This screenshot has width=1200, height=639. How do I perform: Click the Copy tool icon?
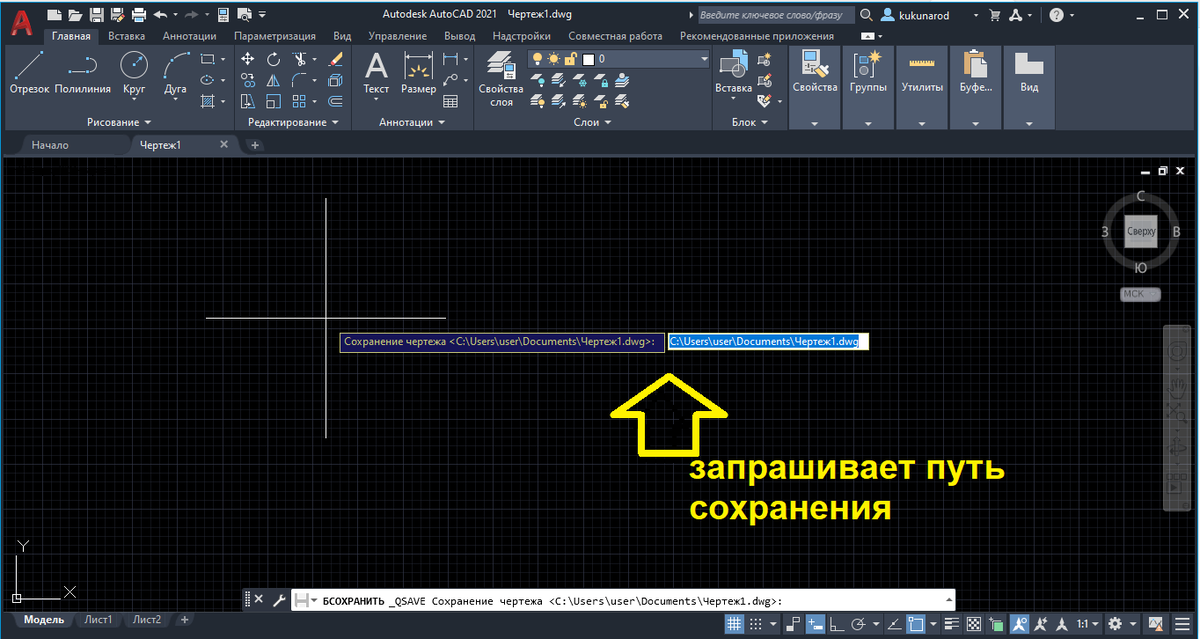click(248, 81)
